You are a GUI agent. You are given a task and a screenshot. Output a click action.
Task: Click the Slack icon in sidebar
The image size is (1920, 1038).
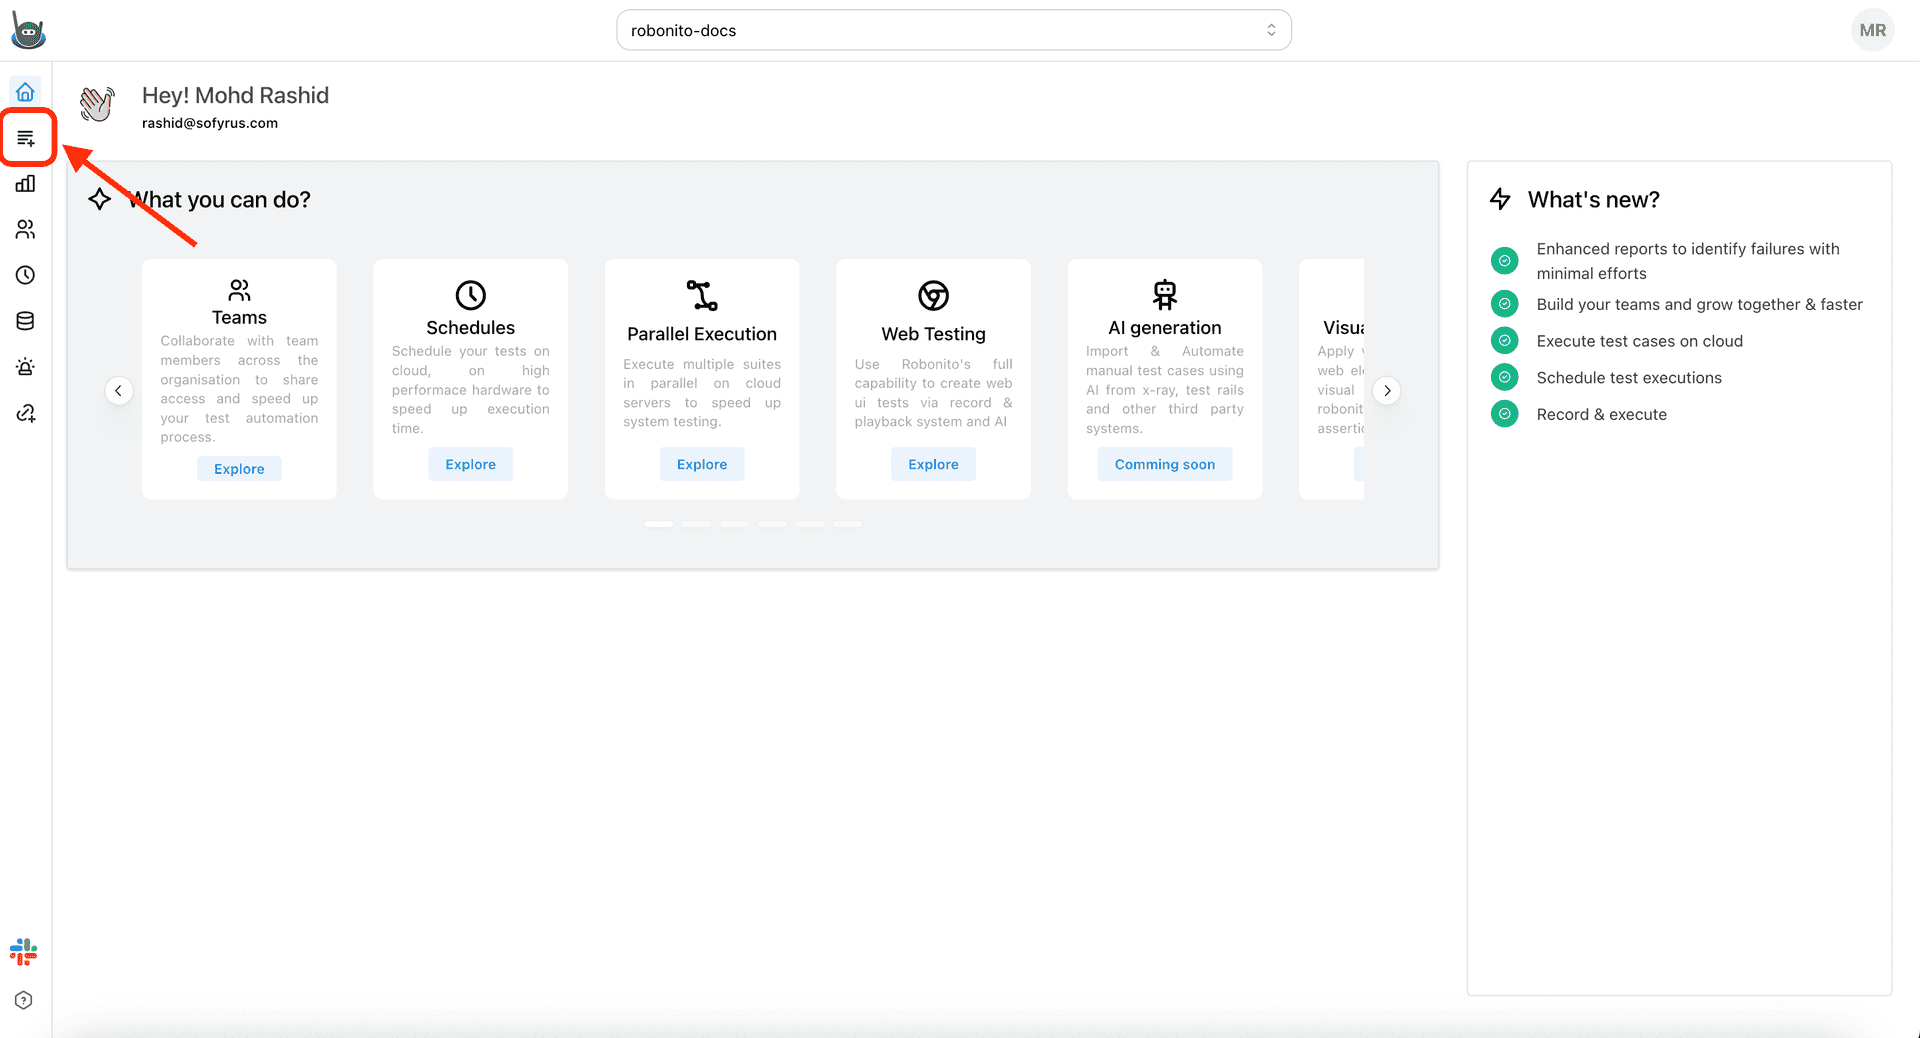point(24,952)
